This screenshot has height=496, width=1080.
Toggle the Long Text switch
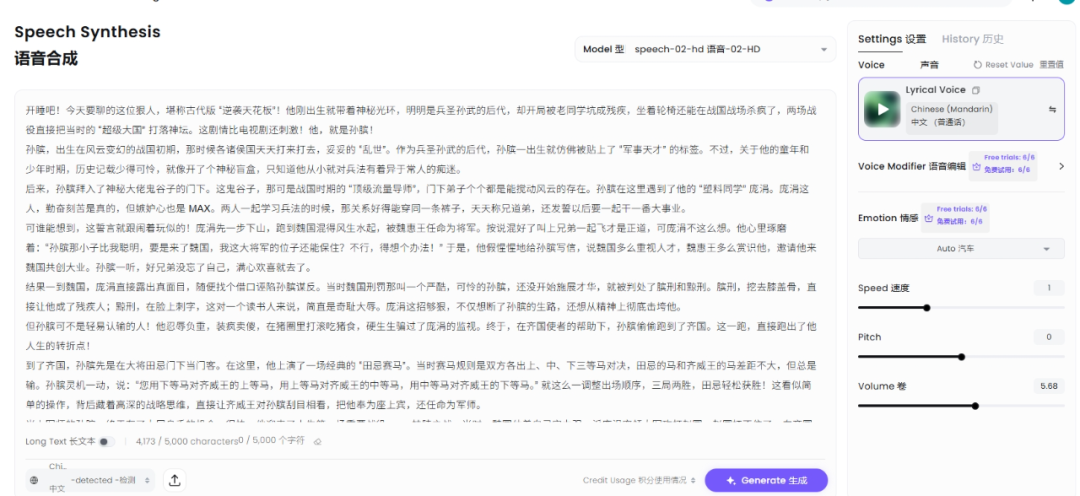point(105,441)
